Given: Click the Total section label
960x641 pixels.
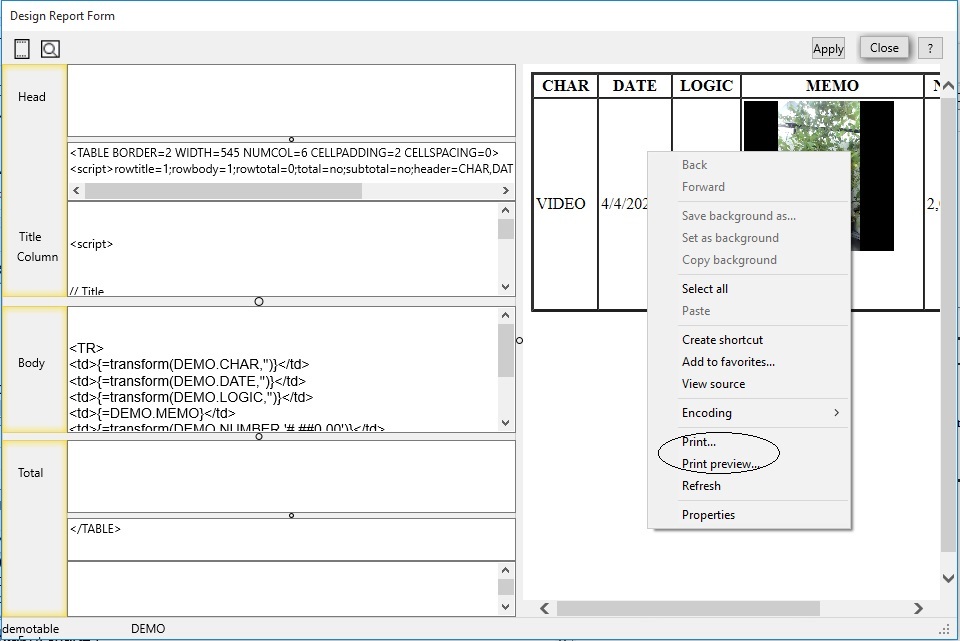Looking at the screenshot, I should (x=31, y=473).
